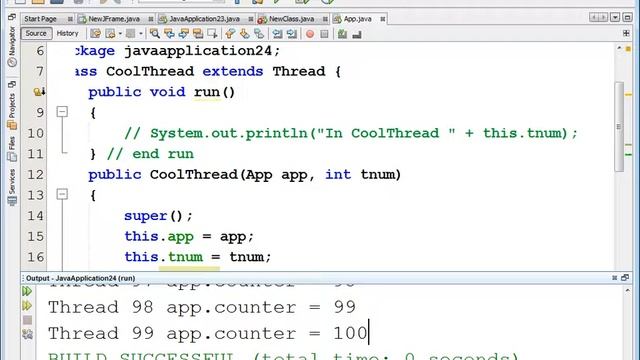Close the App.java tab
Viewport: 640px width, 360px height.
point(382,19)
